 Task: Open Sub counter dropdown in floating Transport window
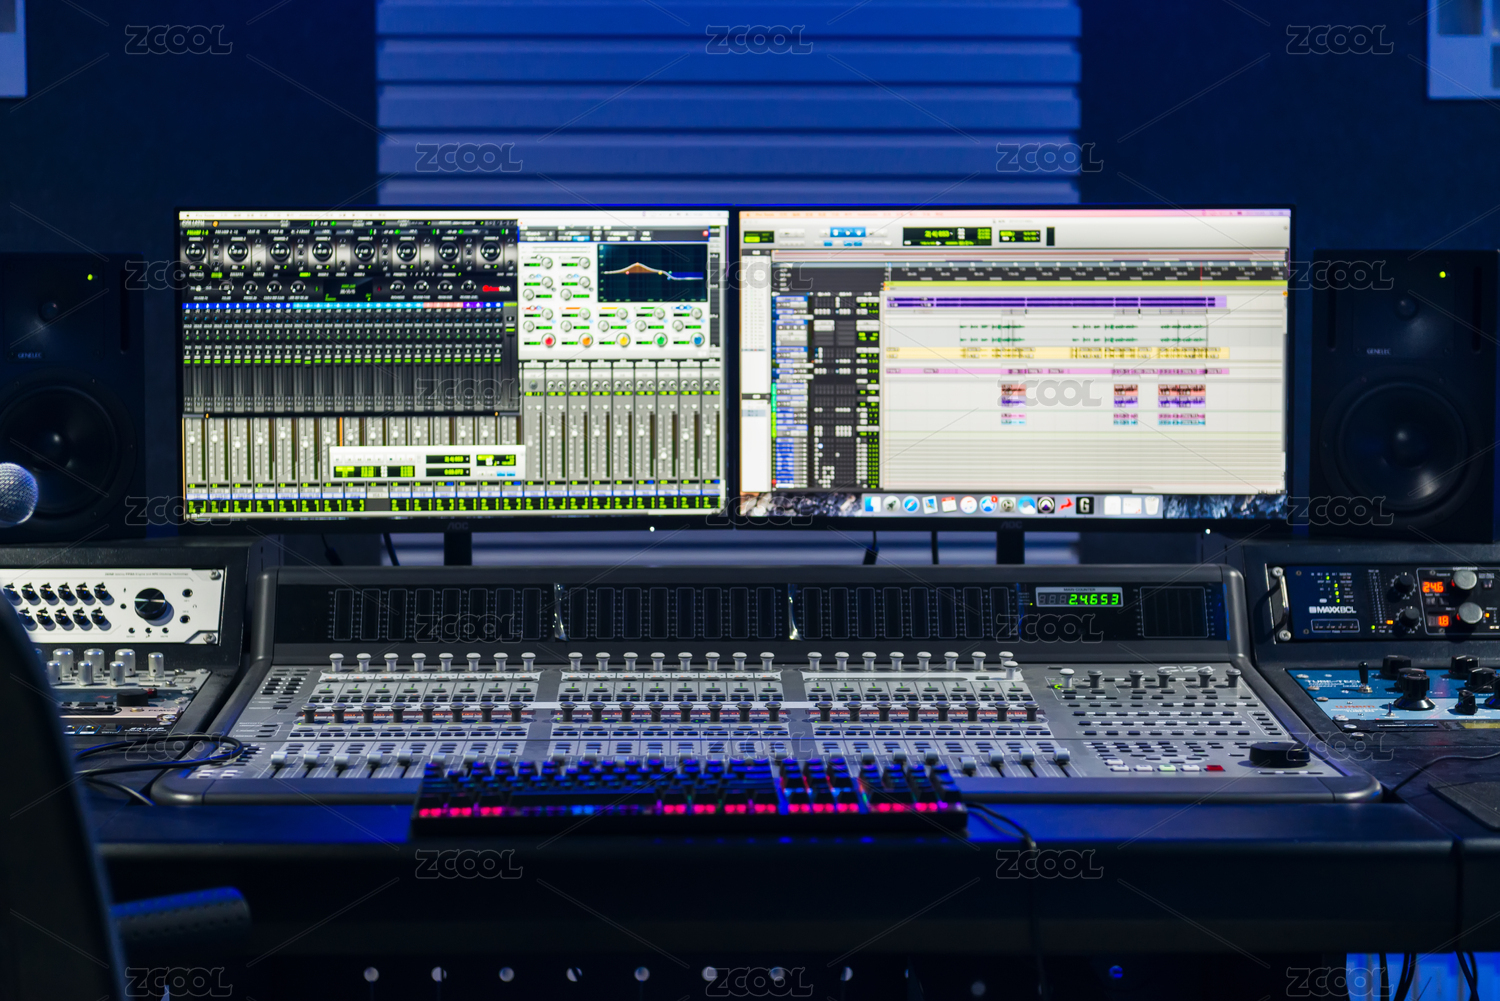click(469, 471)
